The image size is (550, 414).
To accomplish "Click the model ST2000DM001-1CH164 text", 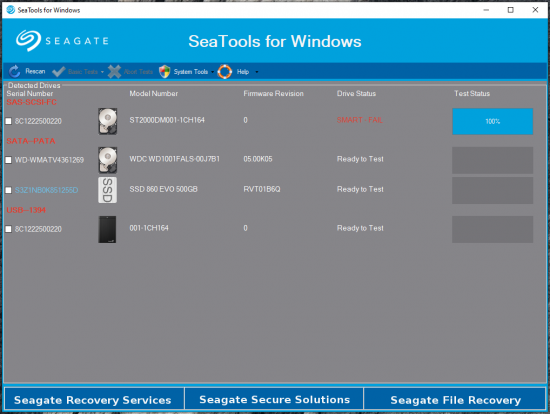I will tap(167, 120).
